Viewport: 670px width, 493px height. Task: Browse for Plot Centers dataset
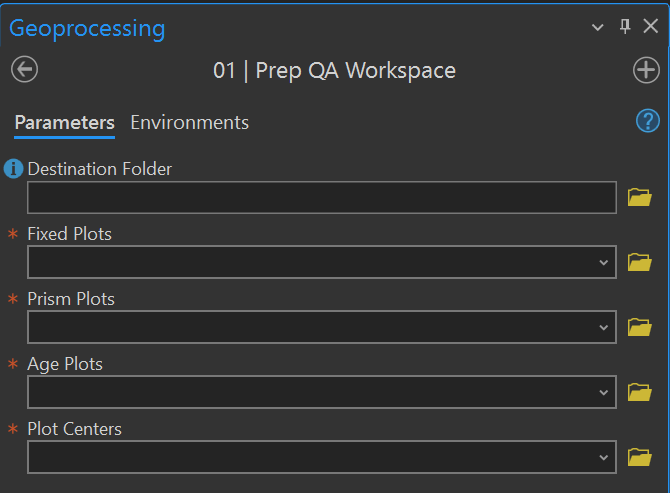(639, 457)
